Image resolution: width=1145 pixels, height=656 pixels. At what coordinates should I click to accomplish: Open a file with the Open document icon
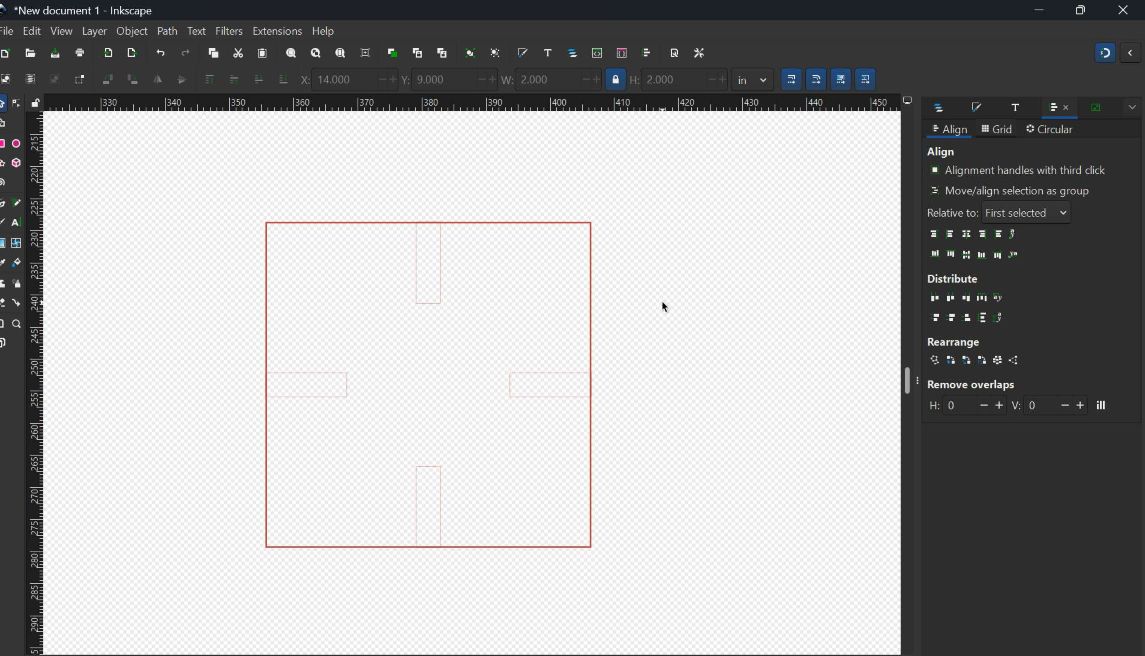point(30,53)
